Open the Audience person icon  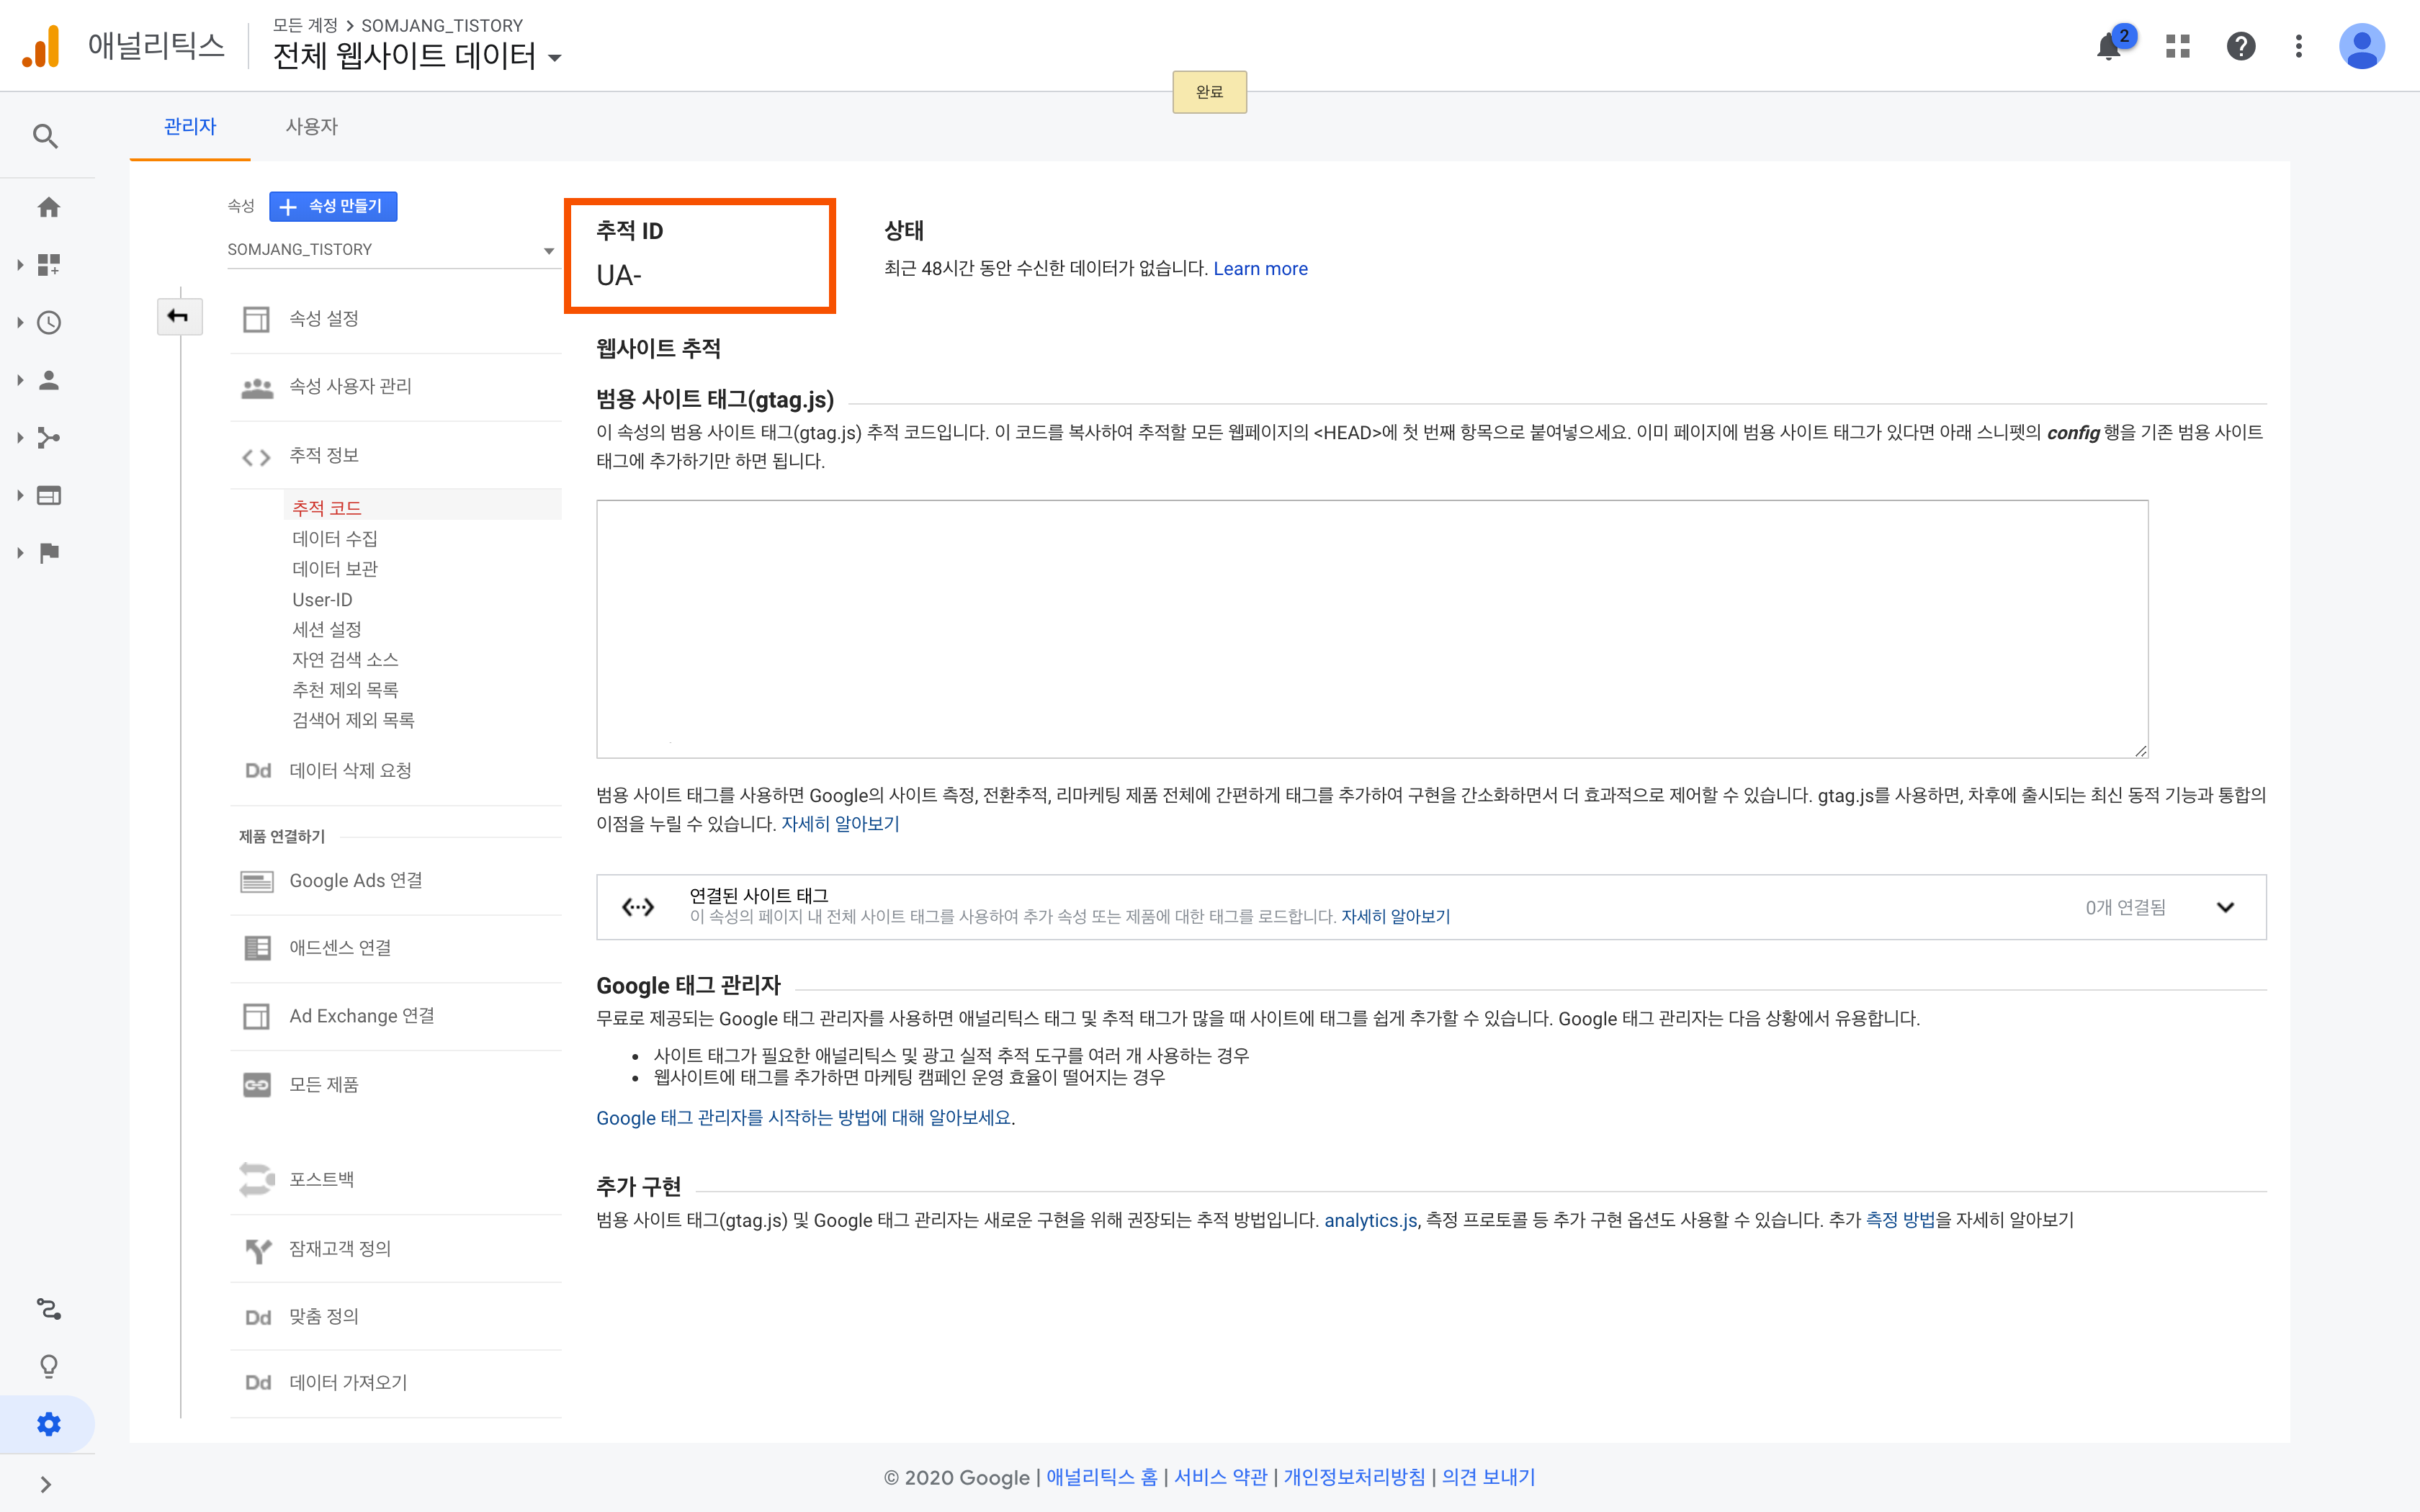tap(48, 380)
